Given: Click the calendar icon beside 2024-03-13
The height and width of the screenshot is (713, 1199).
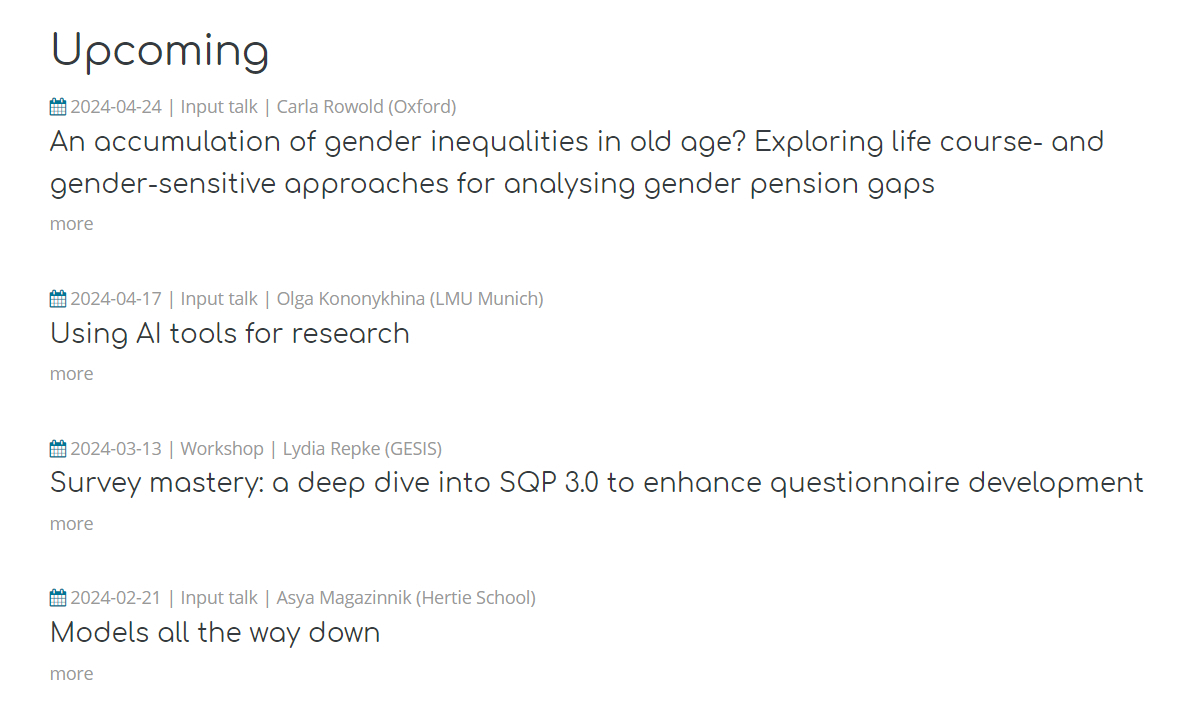Looking at the screenshot, I should 58,449.
